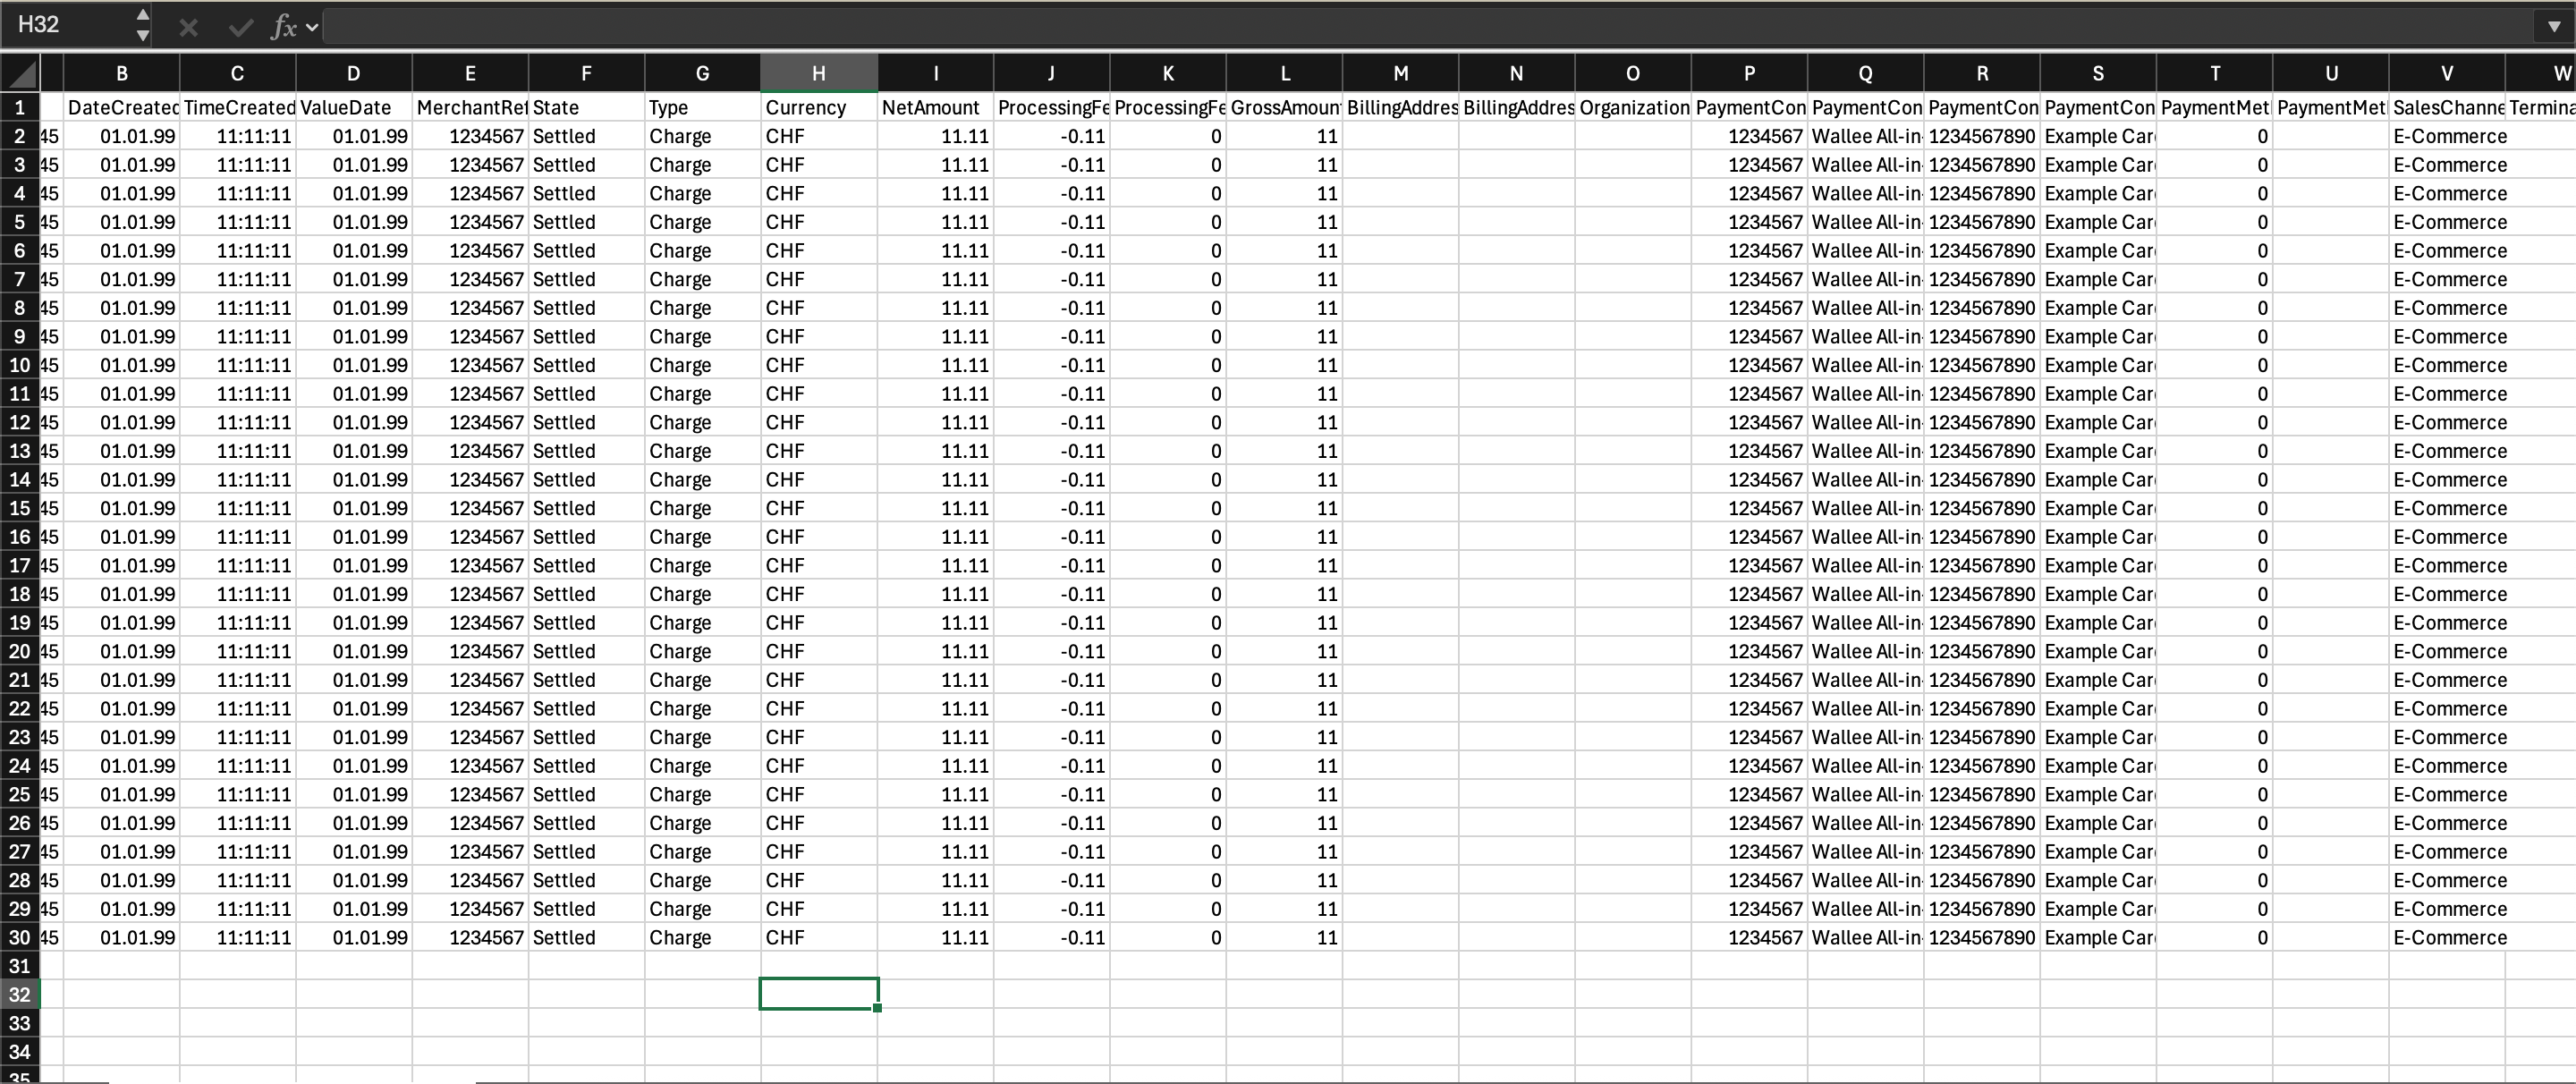Viewport: 2576px width, 1084px height.
Task: Select column M header
Action: (x=1400, y=73)
